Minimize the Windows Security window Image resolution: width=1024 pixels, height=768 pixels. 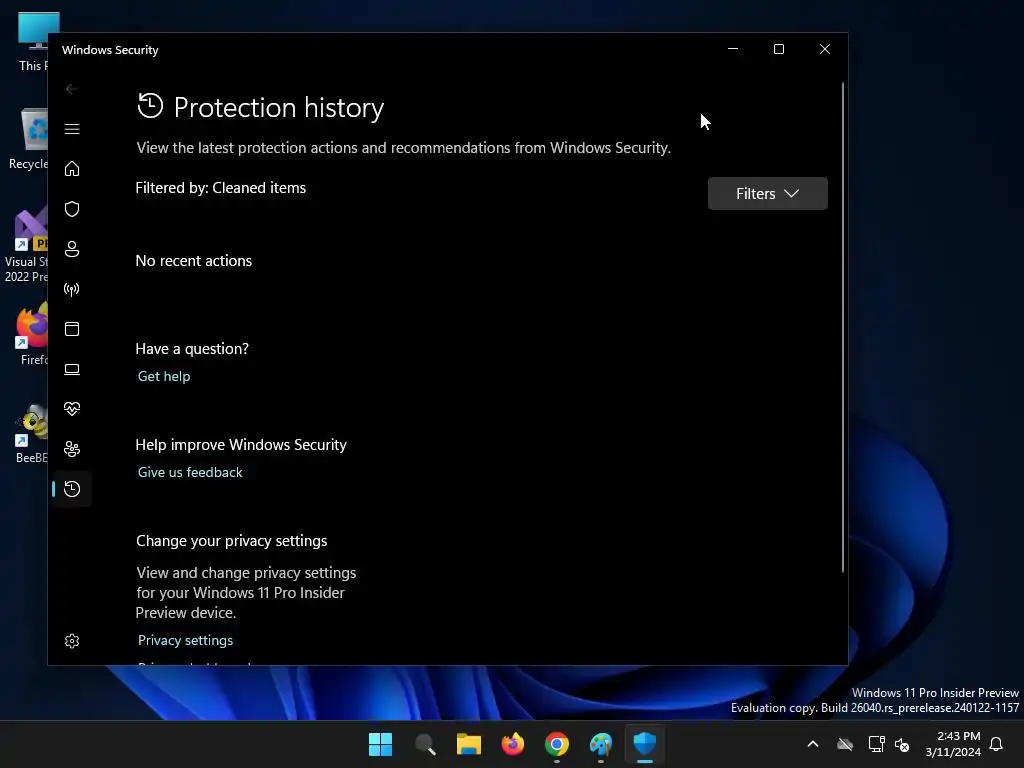click(x=733, y=49)
